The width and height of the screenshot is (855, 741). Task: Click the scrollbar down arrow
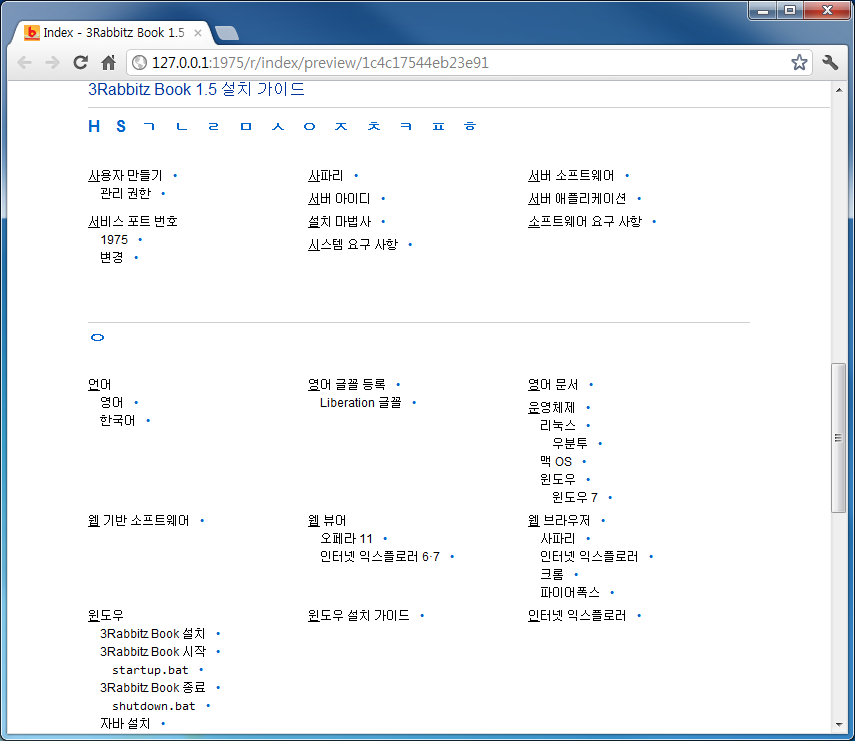[x=839, y=725]
